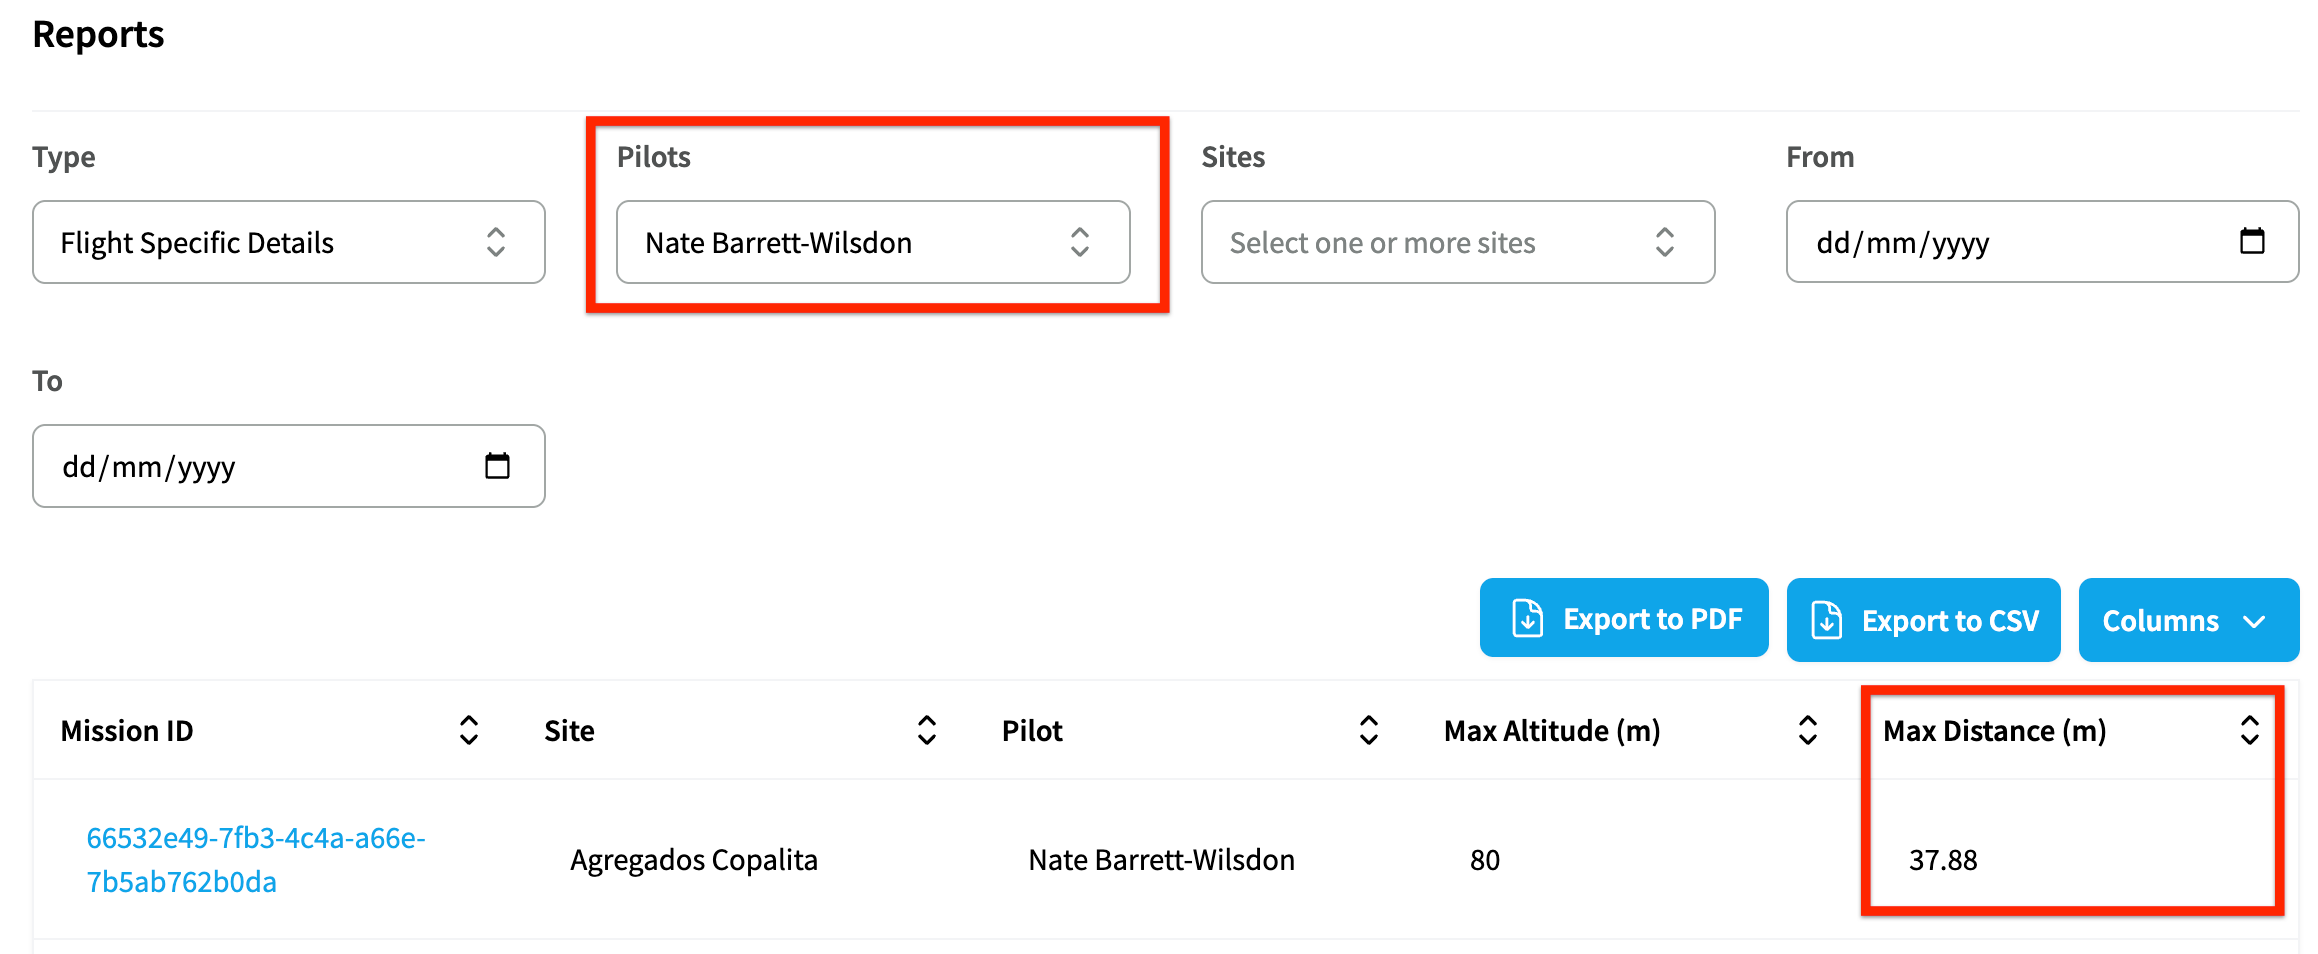
Task: Expand the Sites multi-select dropdown
Action: [x=1457, y=242]
